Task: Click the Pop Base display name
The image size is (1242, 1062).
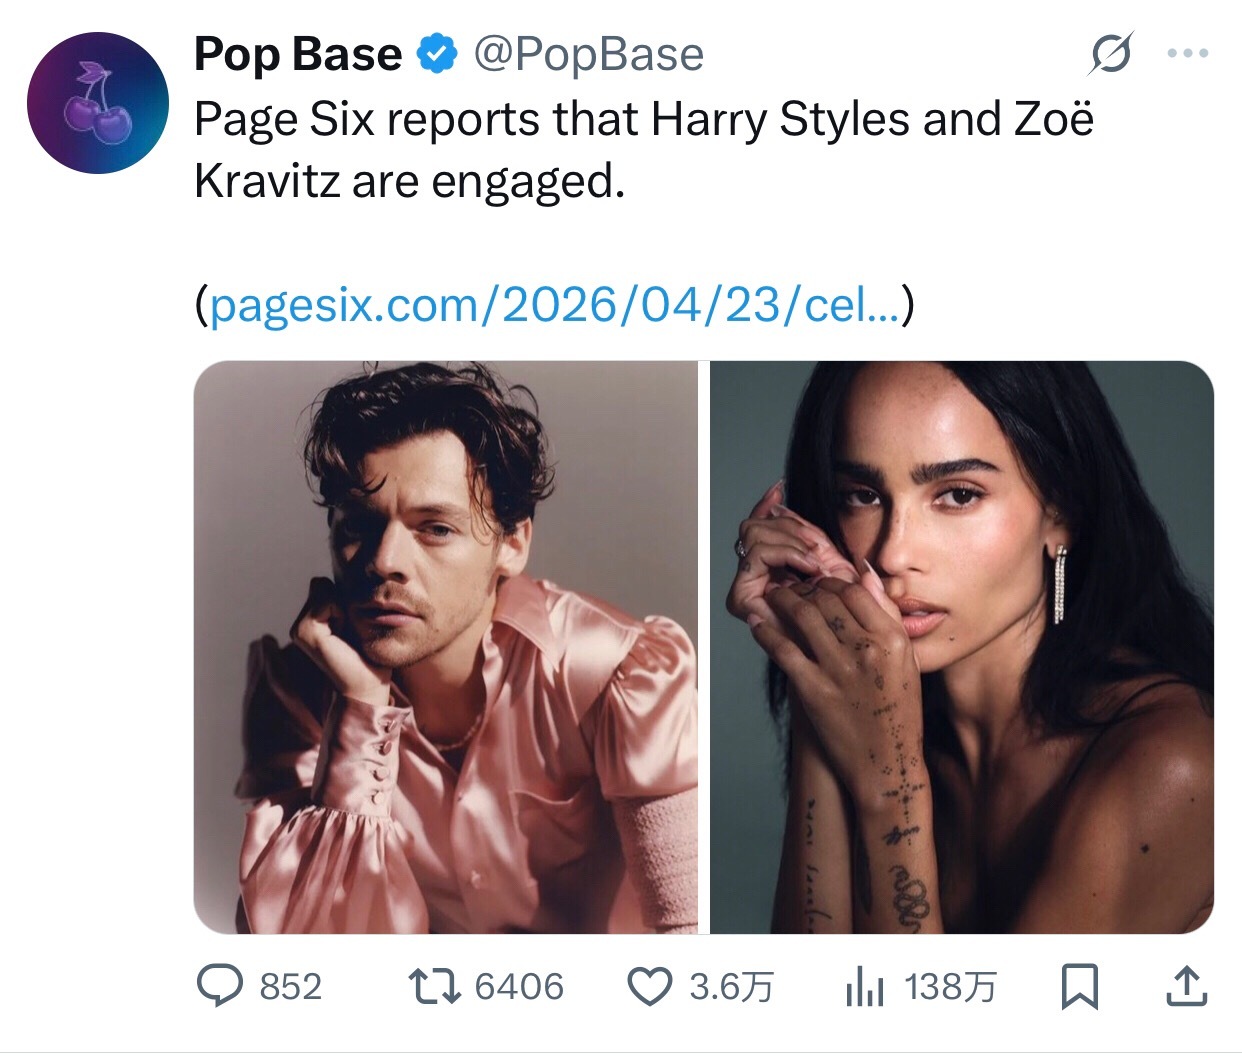Action: (297, 54)
